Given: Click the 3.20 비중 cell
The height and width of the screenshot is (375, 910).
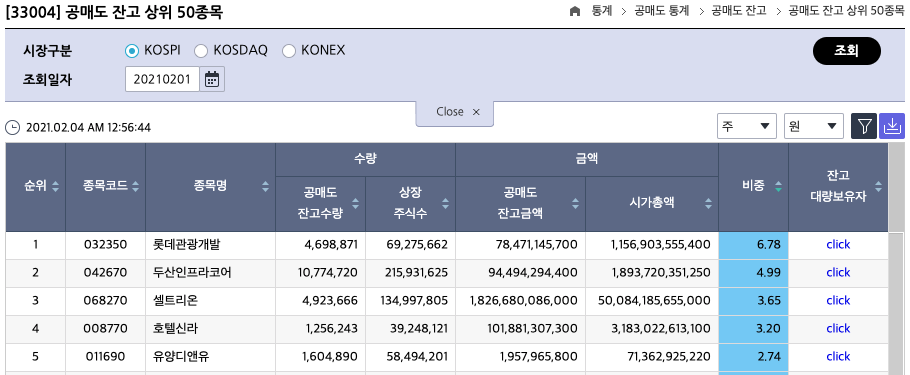Looking at the screenshot, I should point(753,329).
